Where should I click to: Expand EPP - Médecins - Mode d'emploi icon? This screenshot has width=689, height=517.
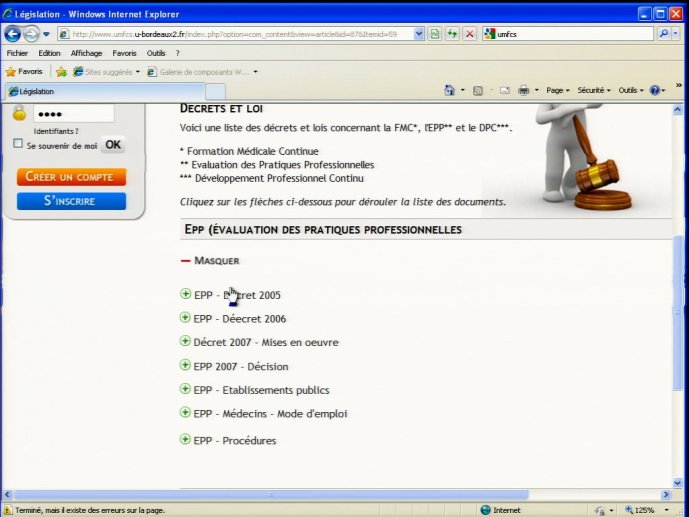tap(185, 412)
